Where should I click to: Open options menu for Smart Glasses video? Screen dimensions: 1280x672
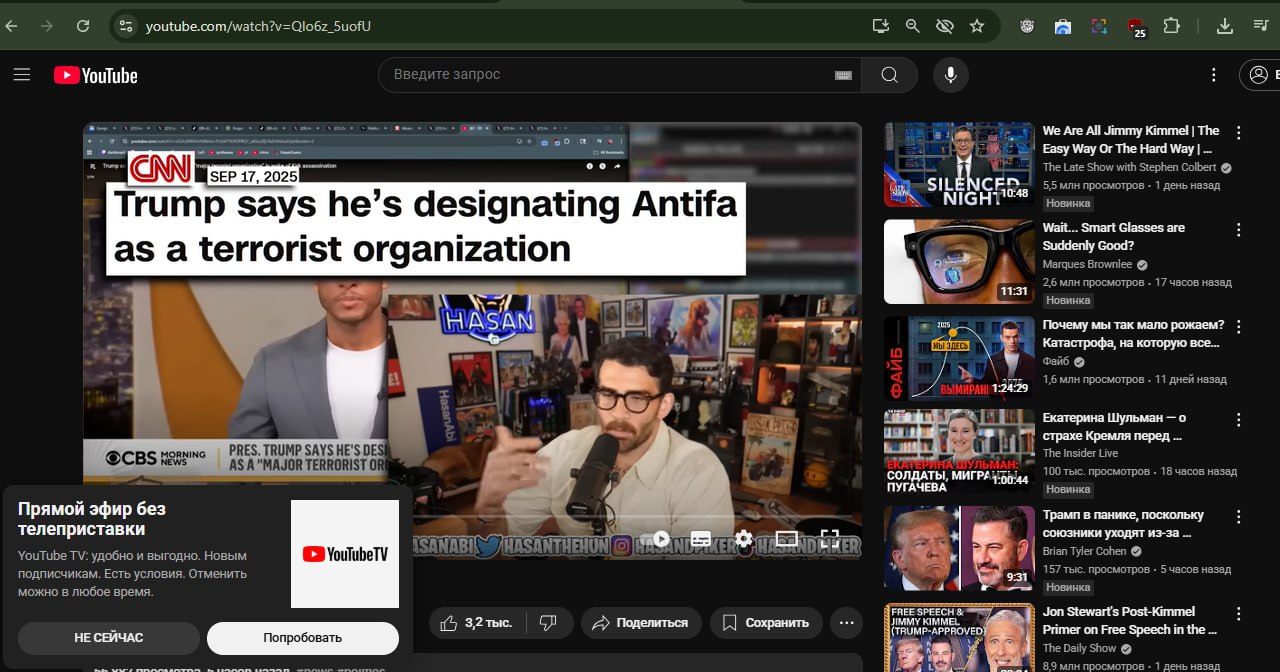coord(1239,229)
